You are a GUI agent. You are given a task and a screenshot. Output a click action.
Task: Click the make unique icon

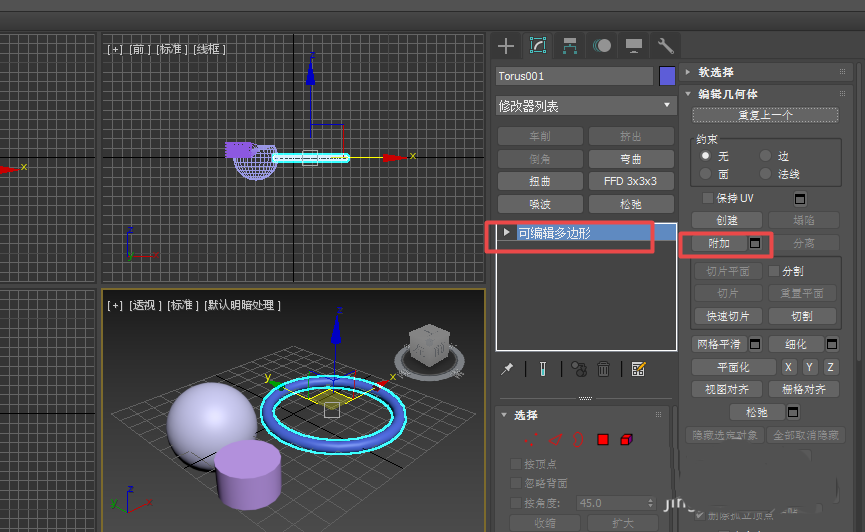click(x=579, y=369)
